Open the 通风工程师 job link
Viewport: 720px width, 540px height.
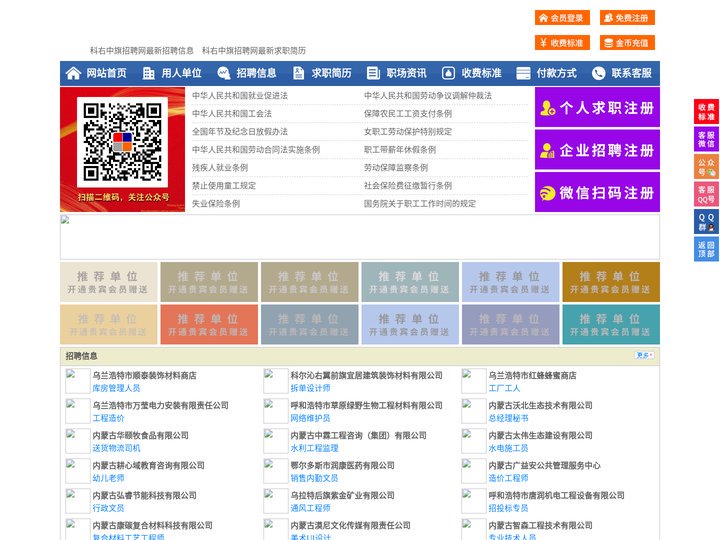tap(310, 508)
